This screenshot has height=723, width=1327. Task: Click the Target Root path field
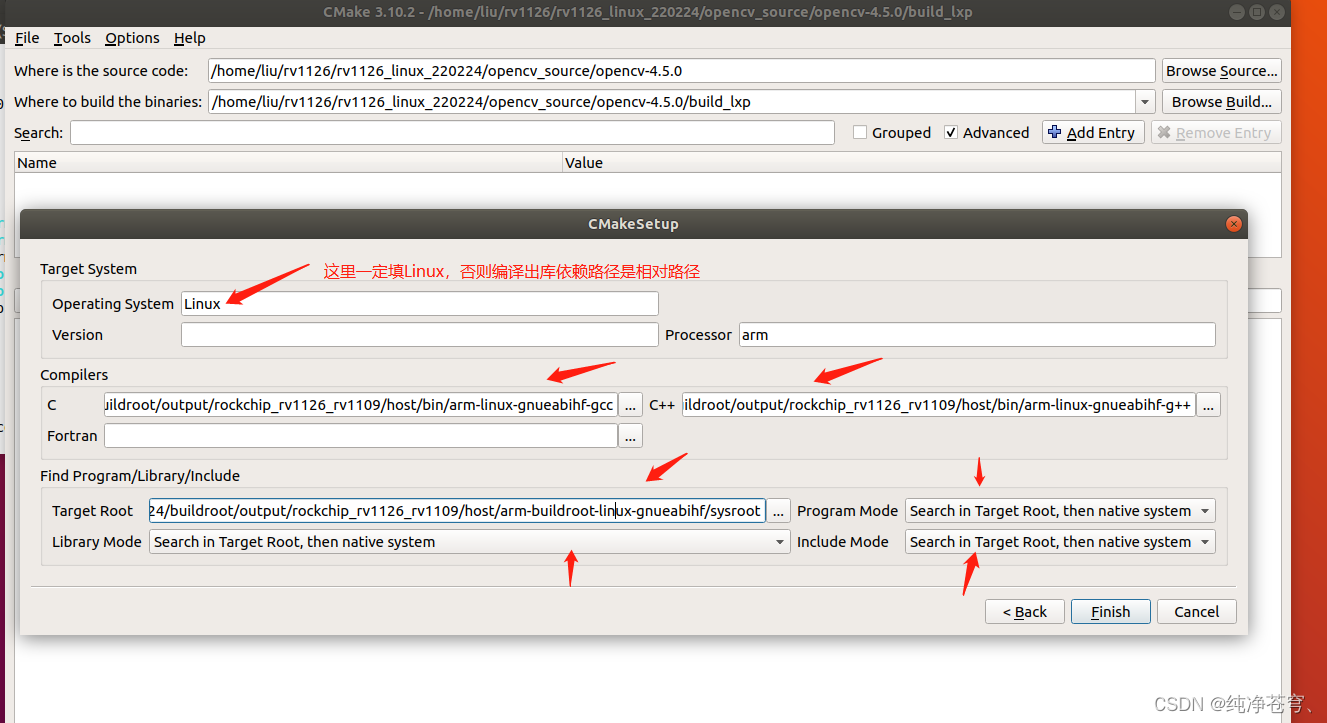pyautogui.click(x=457, y=511)
